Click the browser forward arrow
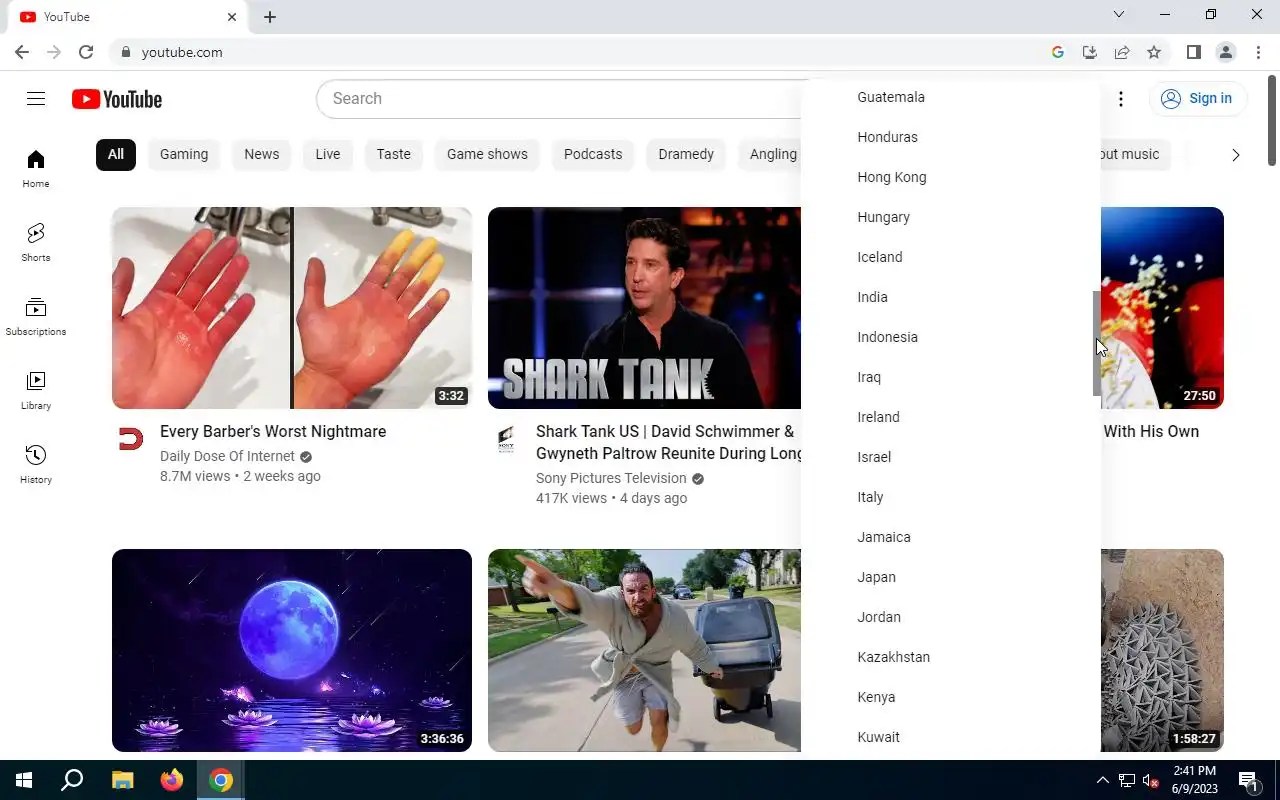1280x800 pixels. pyautogui.click(x=54, y=52)
